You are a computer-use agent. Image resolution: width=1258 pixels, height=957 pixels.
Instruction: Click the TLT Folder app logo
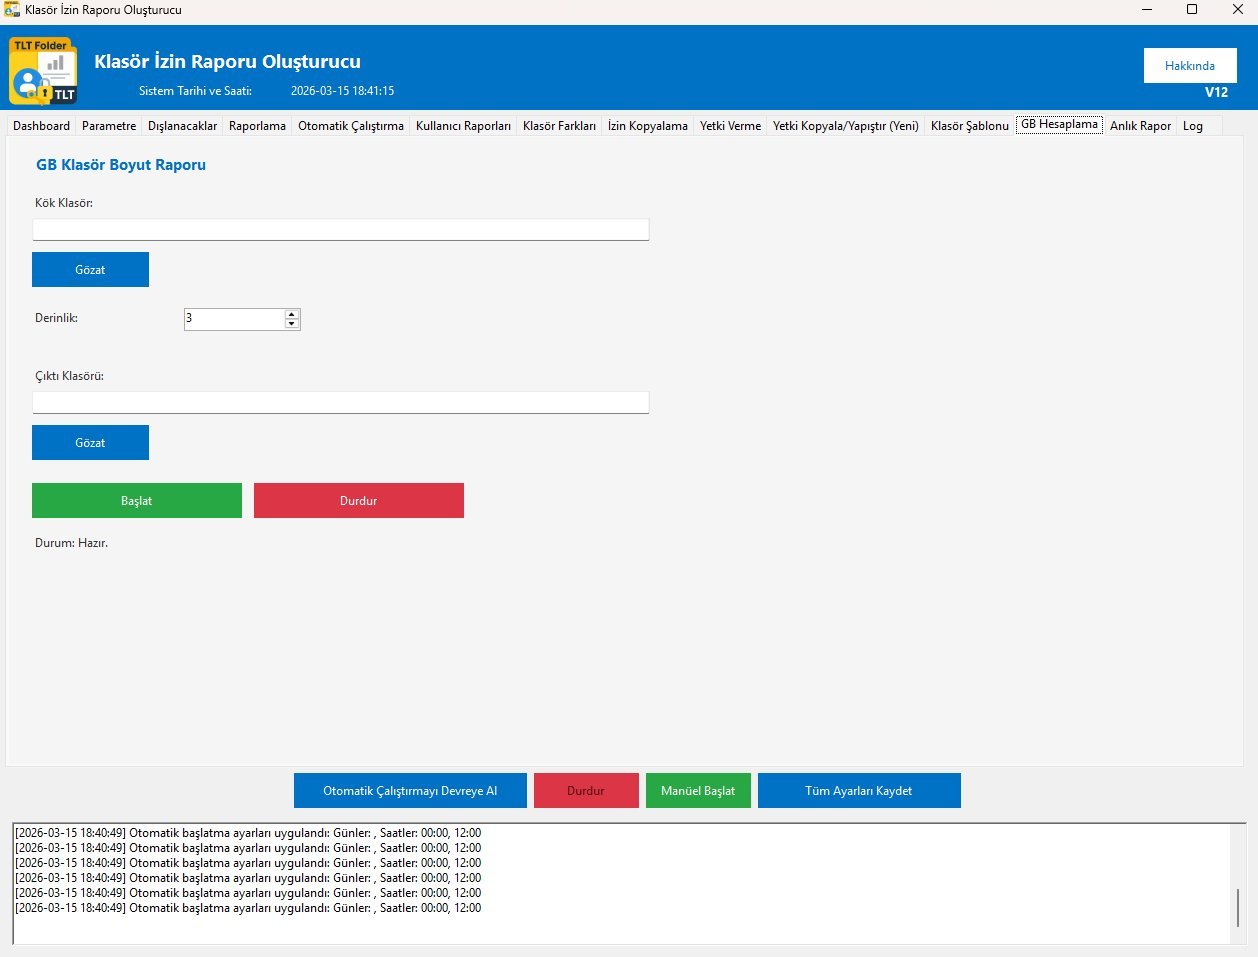43,71
